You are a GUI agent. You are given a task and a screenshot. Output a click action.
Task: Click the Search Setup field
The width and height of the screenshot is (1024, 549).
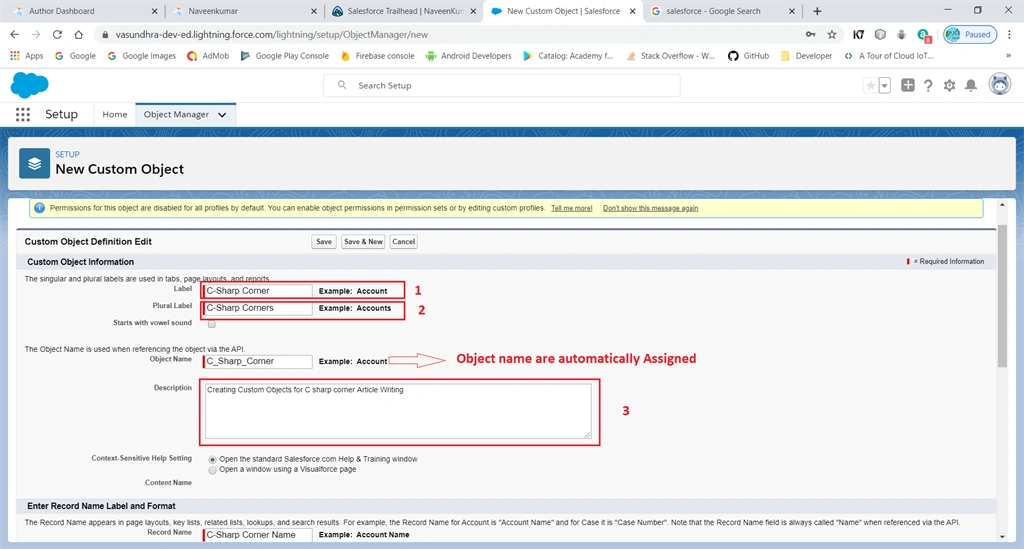502,86
